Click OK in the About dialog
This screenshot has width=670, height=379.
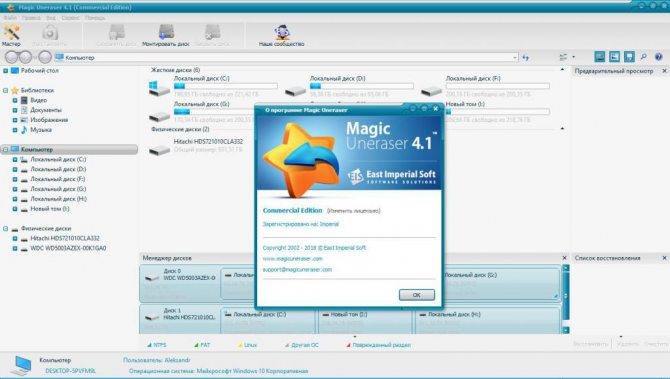[417, 295]
